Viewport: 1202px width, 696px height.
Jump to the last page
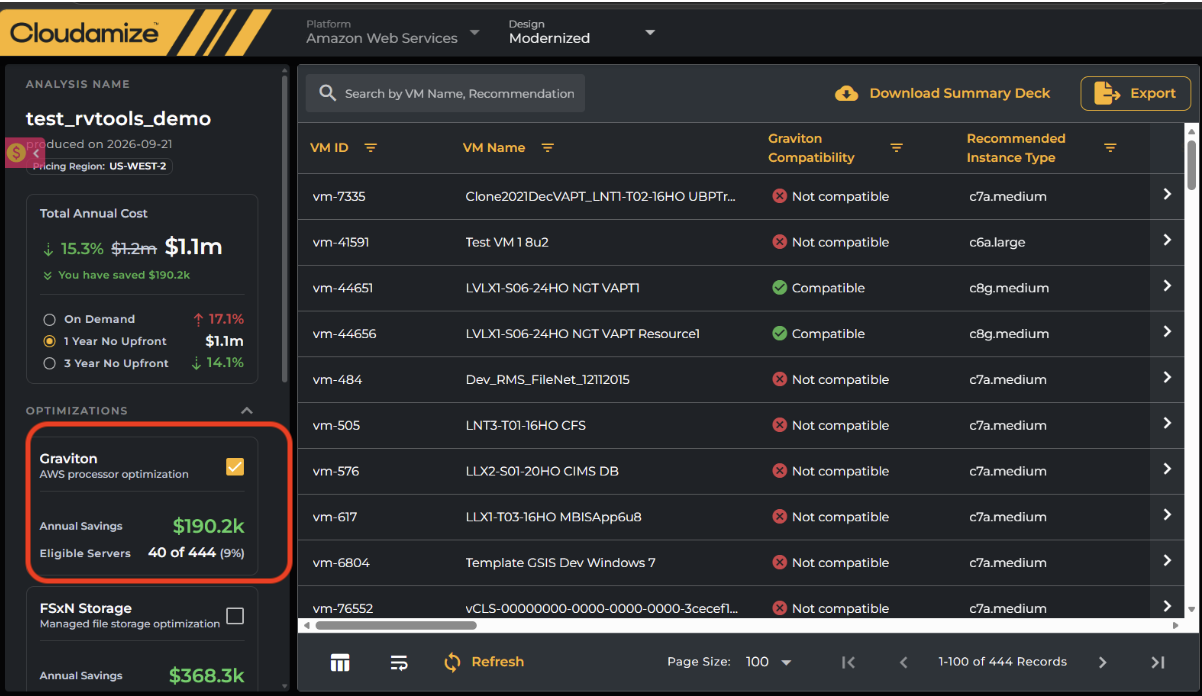pyautogui.click(x=1158, y=662)
